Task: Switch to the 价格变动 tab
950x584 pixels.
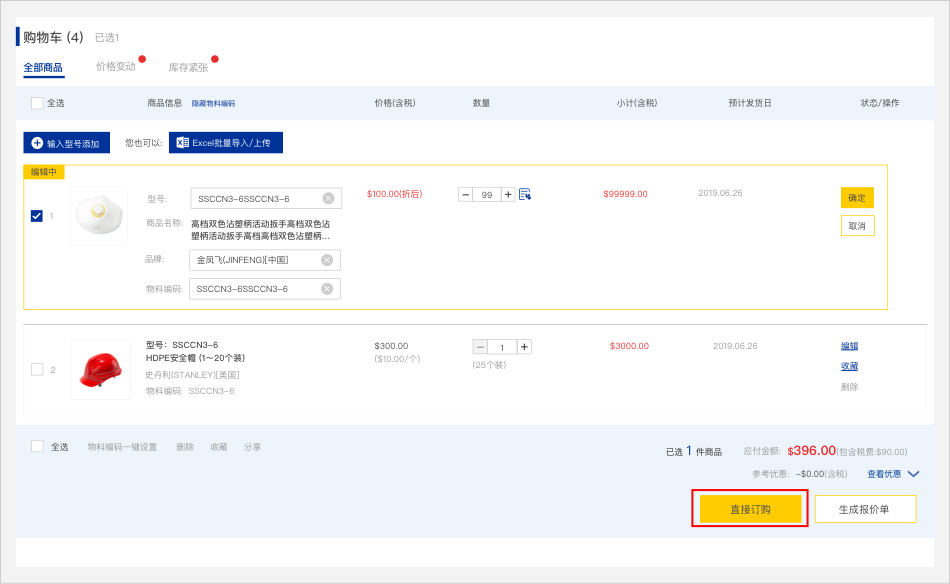Action: pyautogui.click(x=116, y=67)
